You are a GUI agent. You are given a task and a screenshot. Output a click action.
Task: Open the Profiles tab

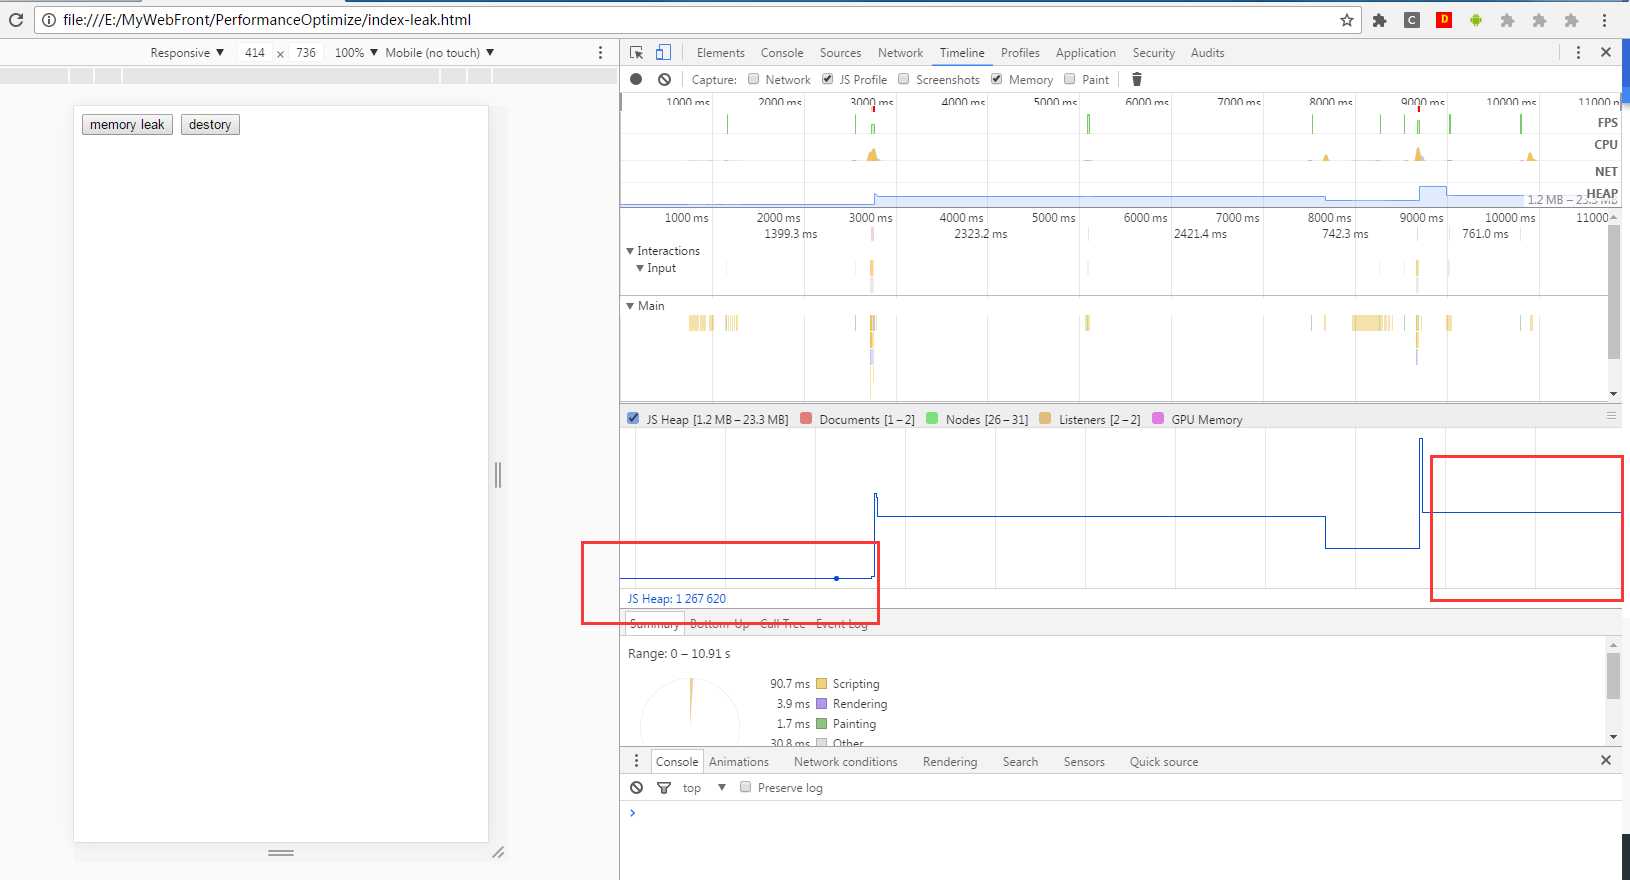1020,53
